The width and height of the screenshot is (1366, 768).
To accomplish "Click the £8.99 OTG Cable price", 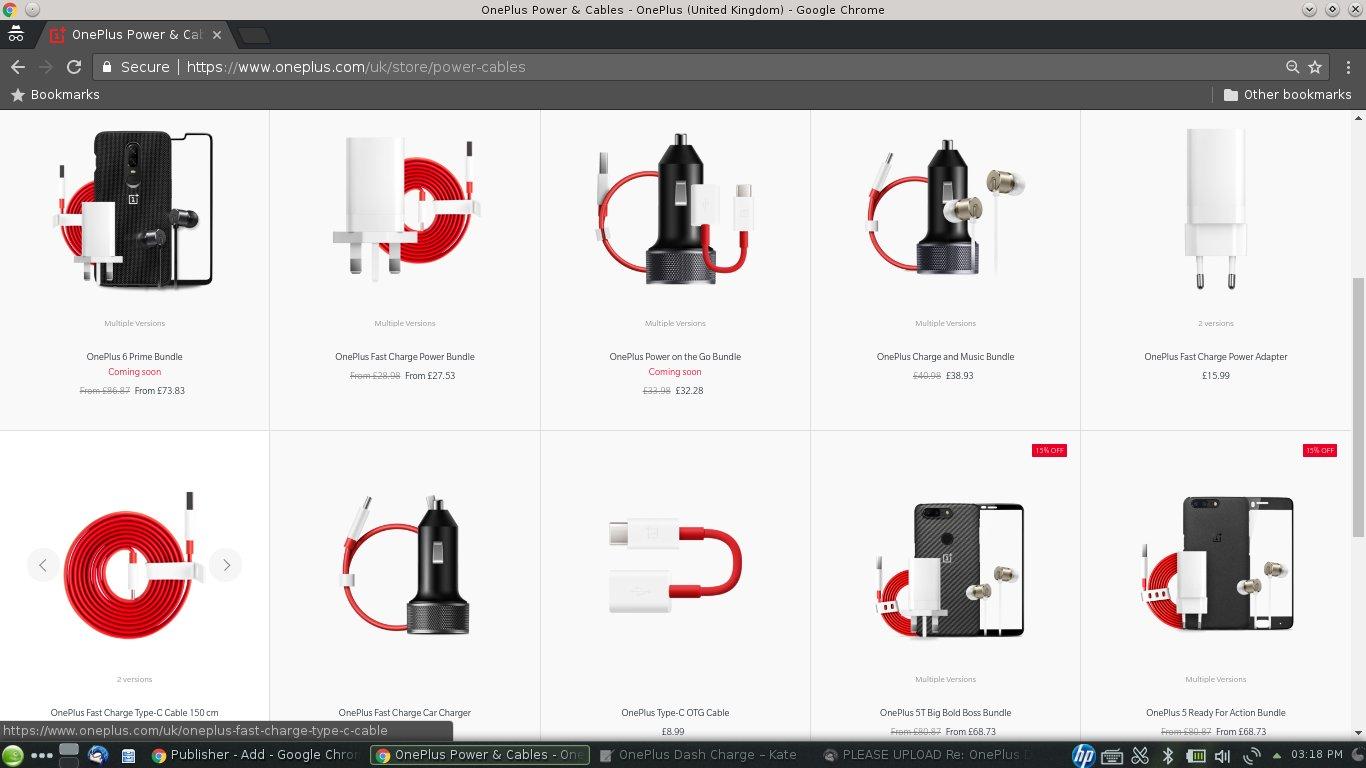I will click(x=673, y=732).
